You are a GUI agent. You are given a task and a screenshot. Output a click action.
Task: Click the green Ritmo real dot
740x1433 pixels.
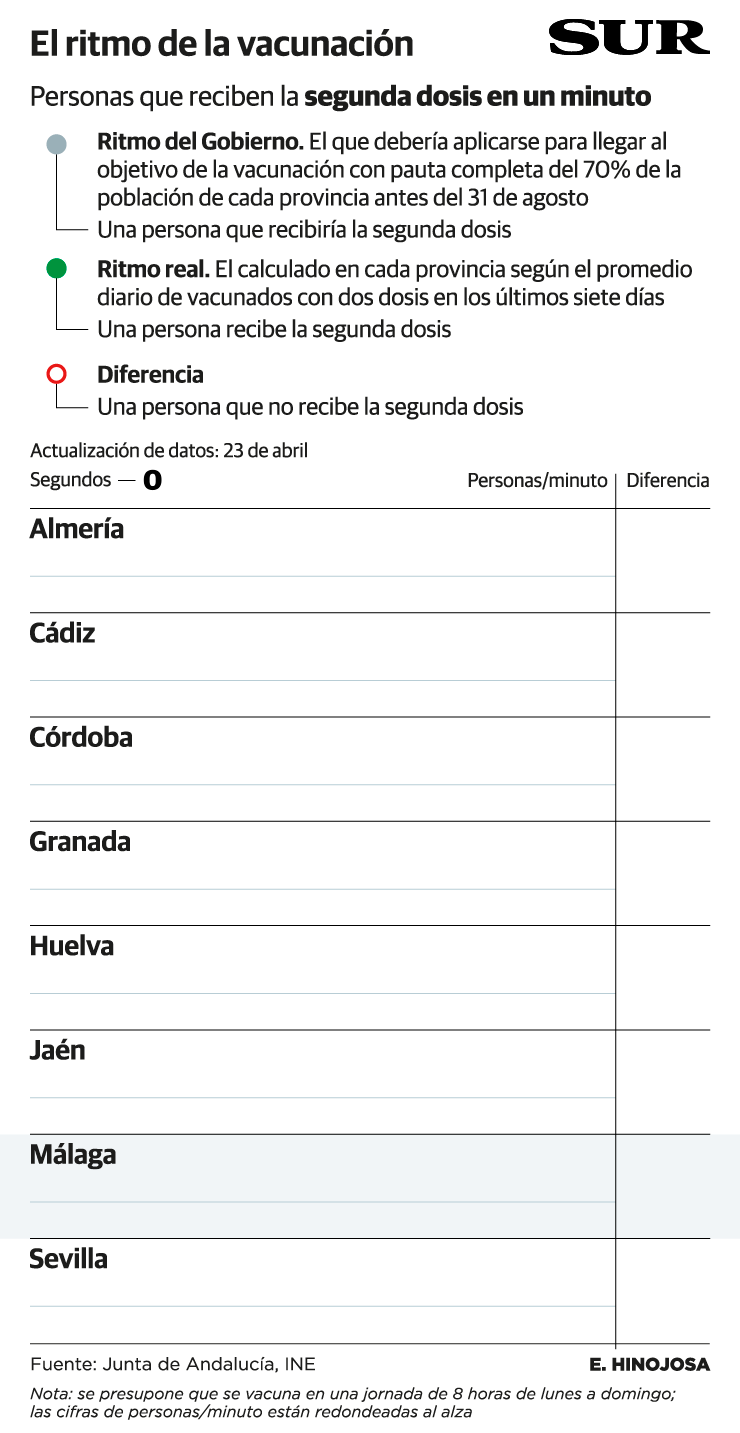57,268
